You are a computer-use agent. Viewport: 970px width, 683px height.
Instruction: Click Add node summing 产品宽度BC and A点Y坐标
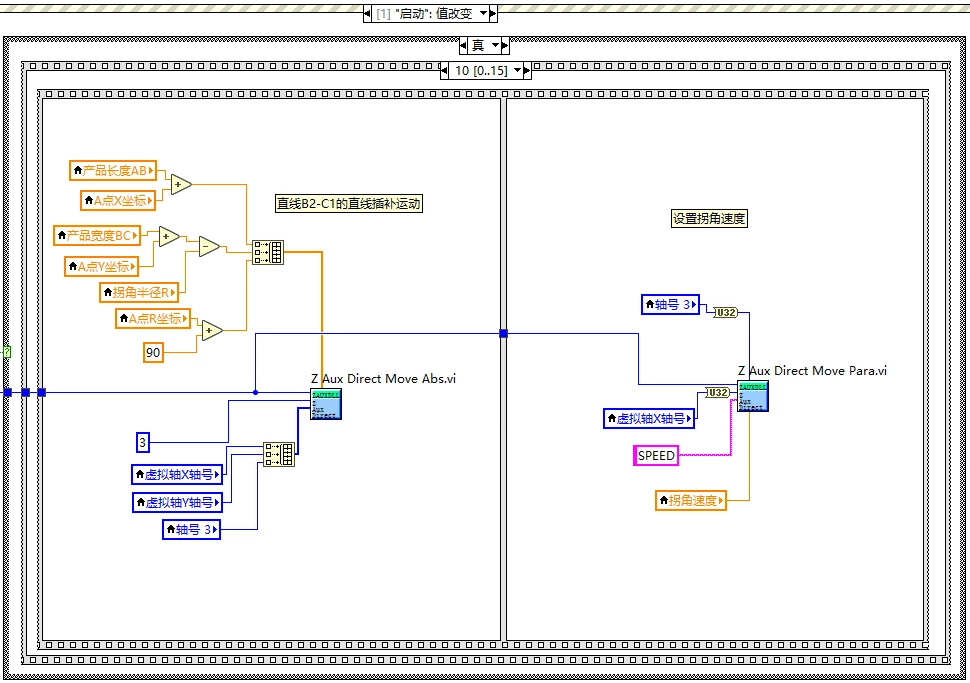coord(169,236)
